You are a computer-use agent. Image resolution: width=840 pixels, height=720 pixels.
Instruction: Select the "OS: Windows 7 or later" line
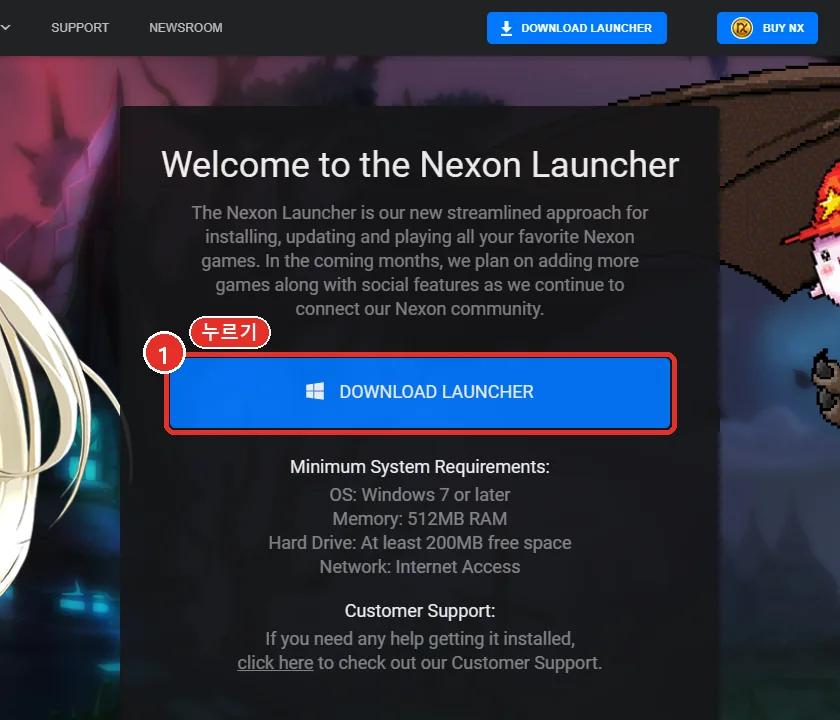[420, 495]
